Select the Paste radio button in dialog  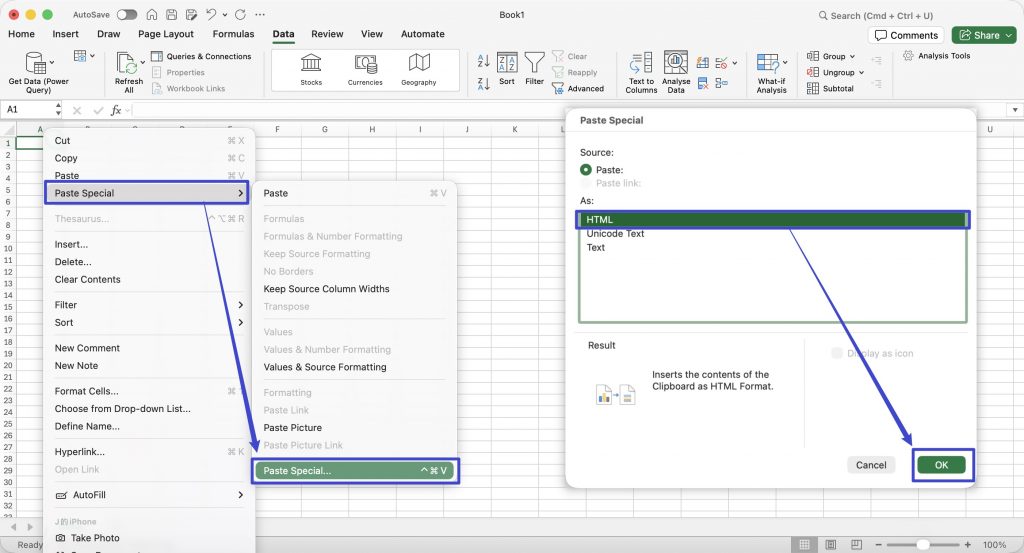586,170
